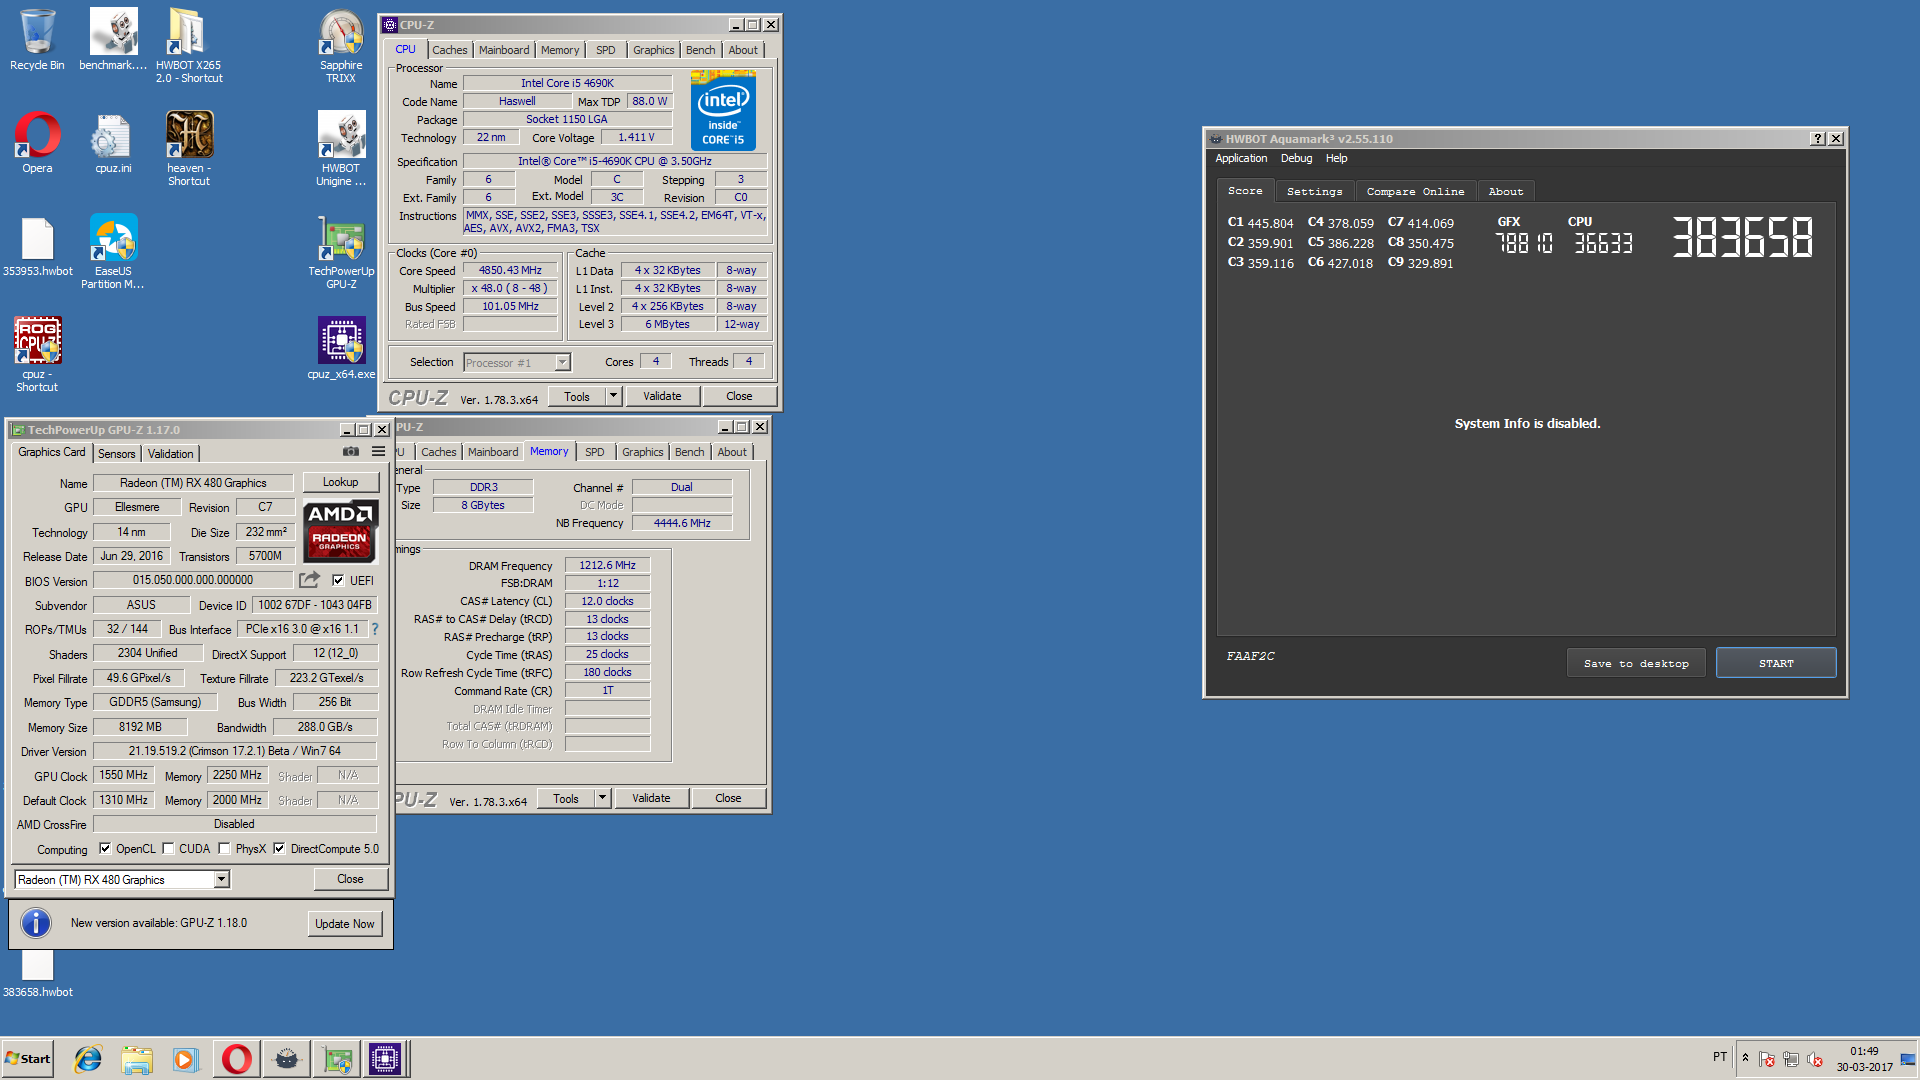Toggle the OpenCL checkbox
This screenshot has height=1080, width=1920.
[105, 848]
